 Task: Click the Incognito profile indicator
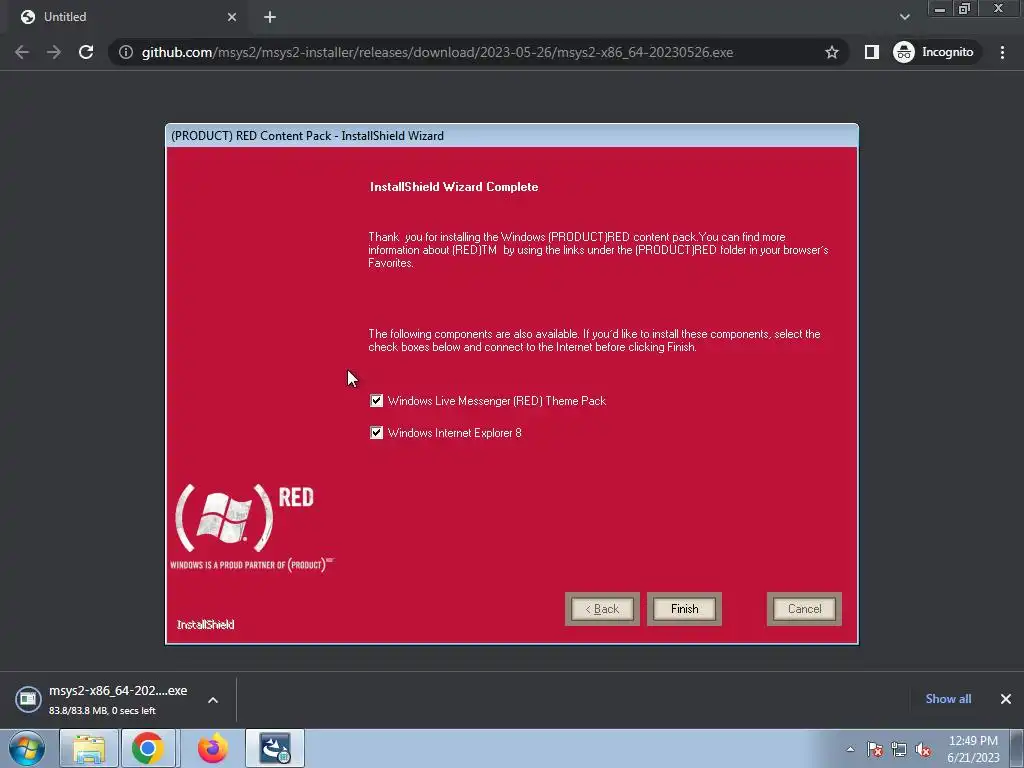[x=934, y=52]
